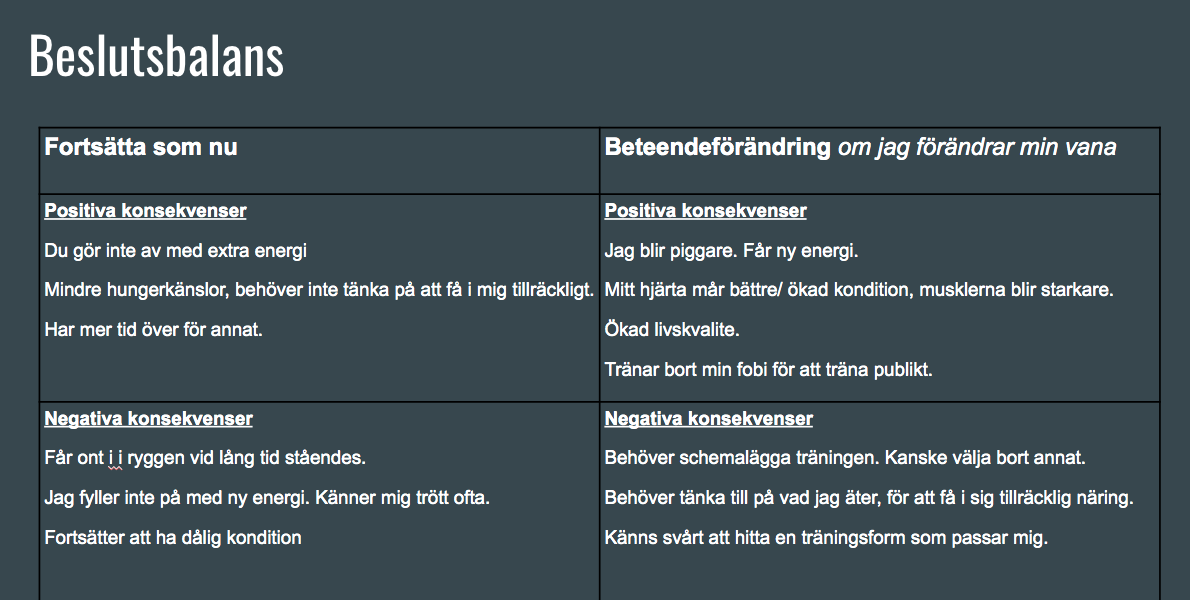Image resolution: width=1190 pixels, height=600 pixels.
Task: Click 'Fortsätter att ha dålig kondition'
Action: pyautogui.click(x=173, y=538)
